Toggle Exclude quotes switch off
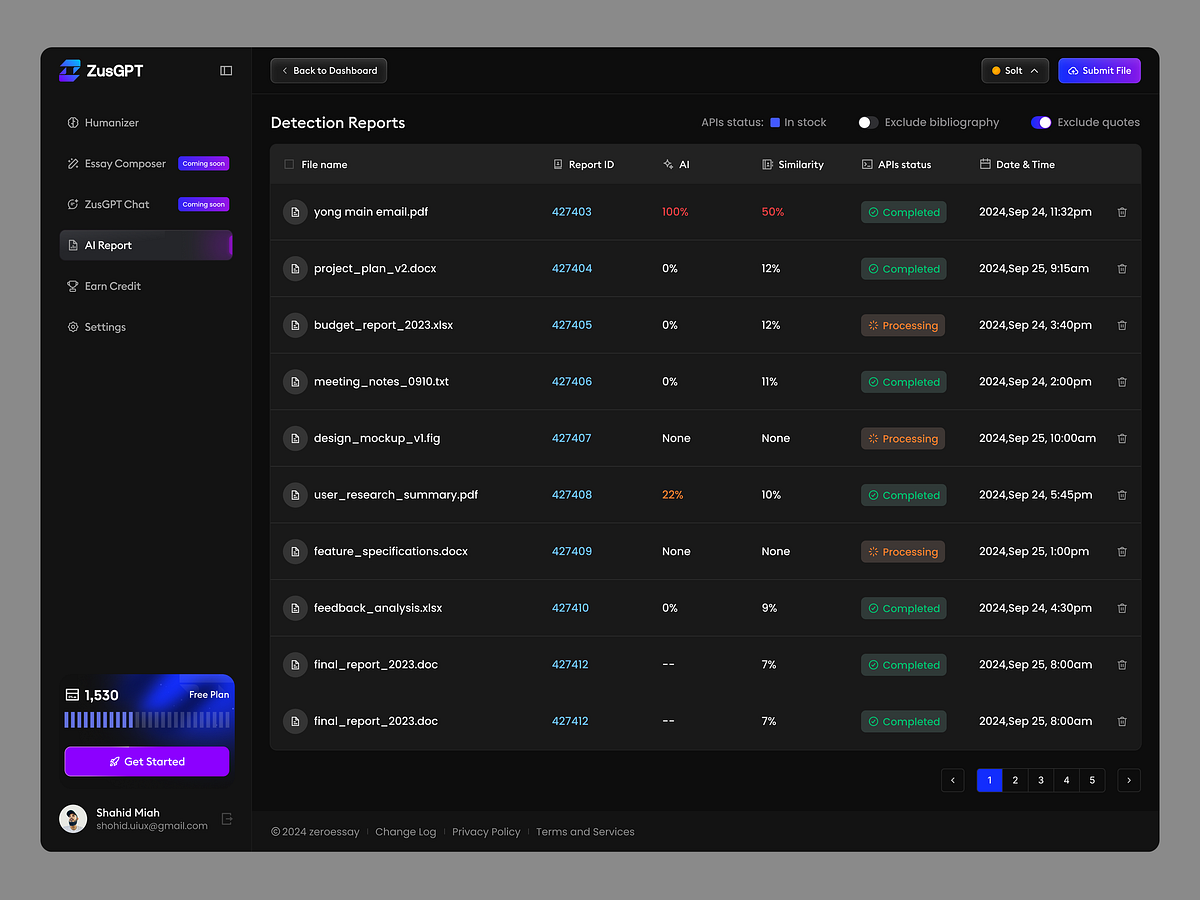This screenshot has width=1200, height=900. [x=1041, y=122]
